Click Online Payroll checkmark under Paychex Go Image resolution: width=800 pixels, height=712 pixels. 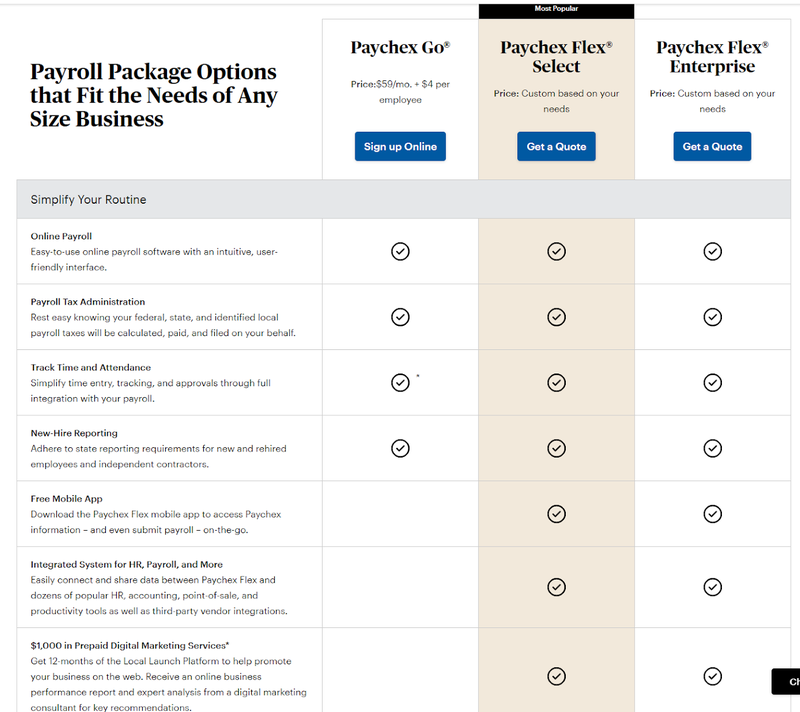(401, 251)
